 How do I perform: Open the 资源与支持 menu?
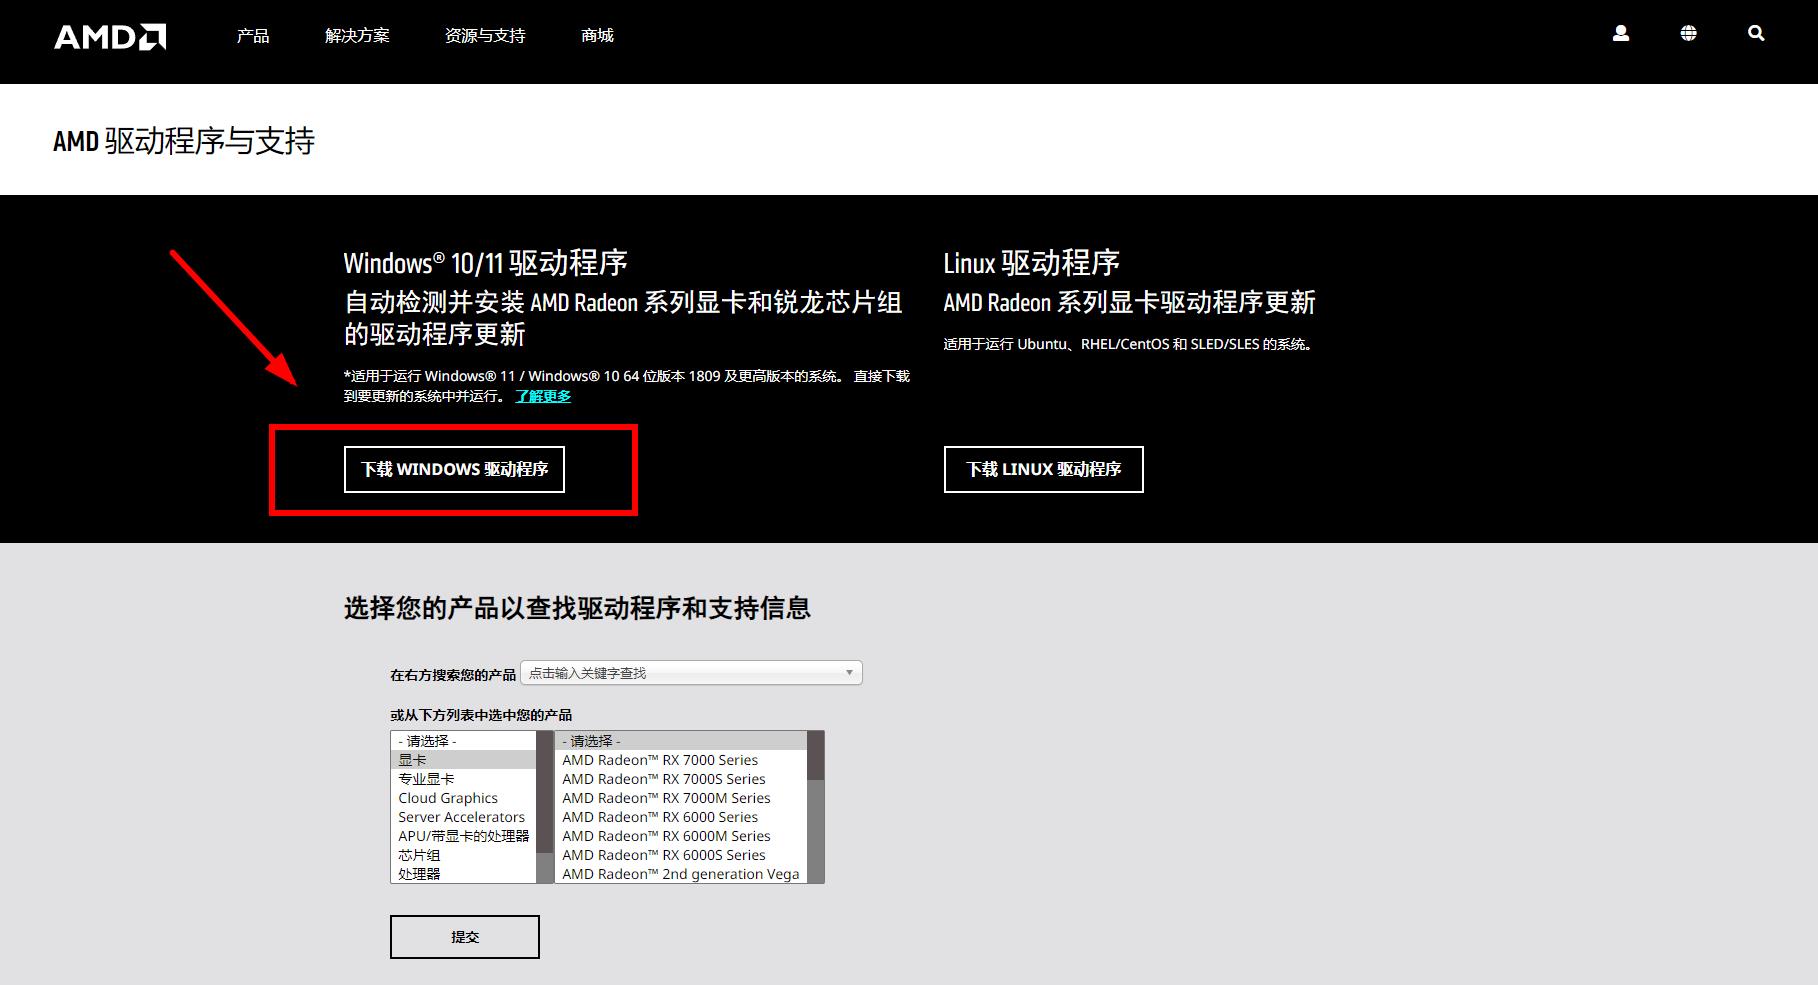pyautogui.click(x=485, y=36)
